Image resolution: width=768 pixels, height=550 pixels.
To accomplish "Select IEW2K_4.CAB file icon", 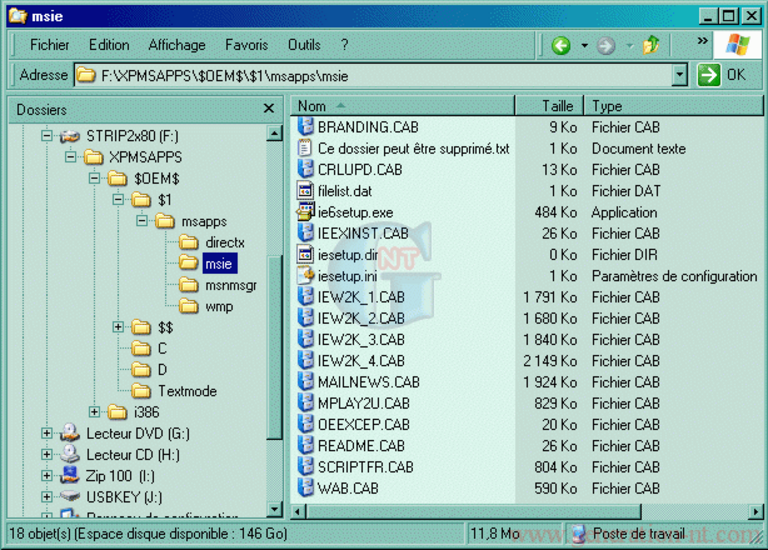I will (306, 360).
